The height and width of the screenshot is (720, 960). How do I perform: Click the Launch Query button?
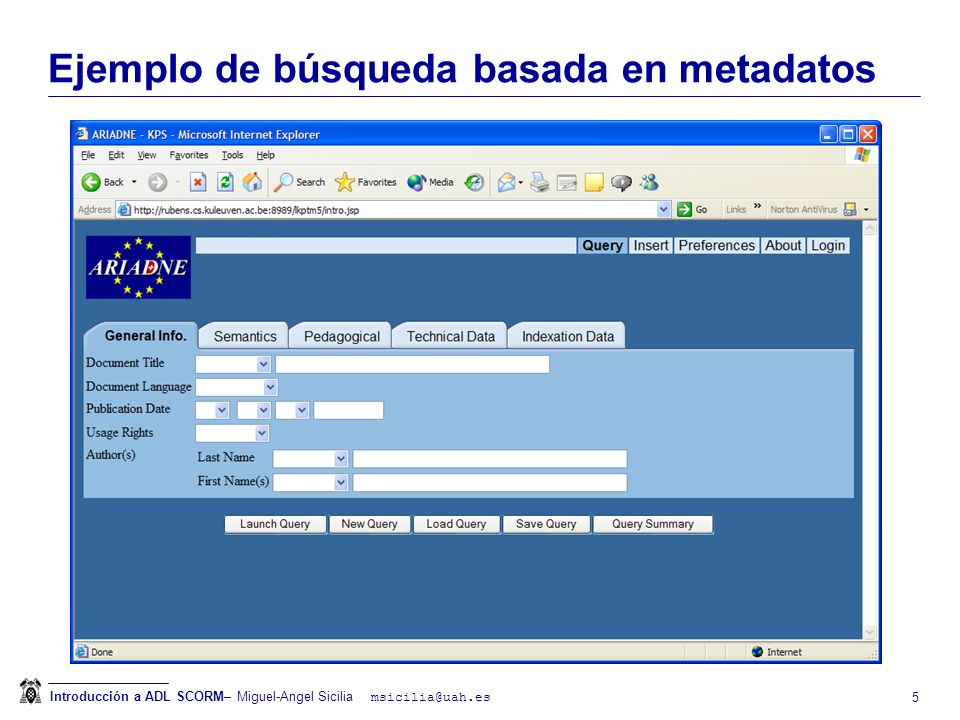pyautogui.click(x=275, y=524)
